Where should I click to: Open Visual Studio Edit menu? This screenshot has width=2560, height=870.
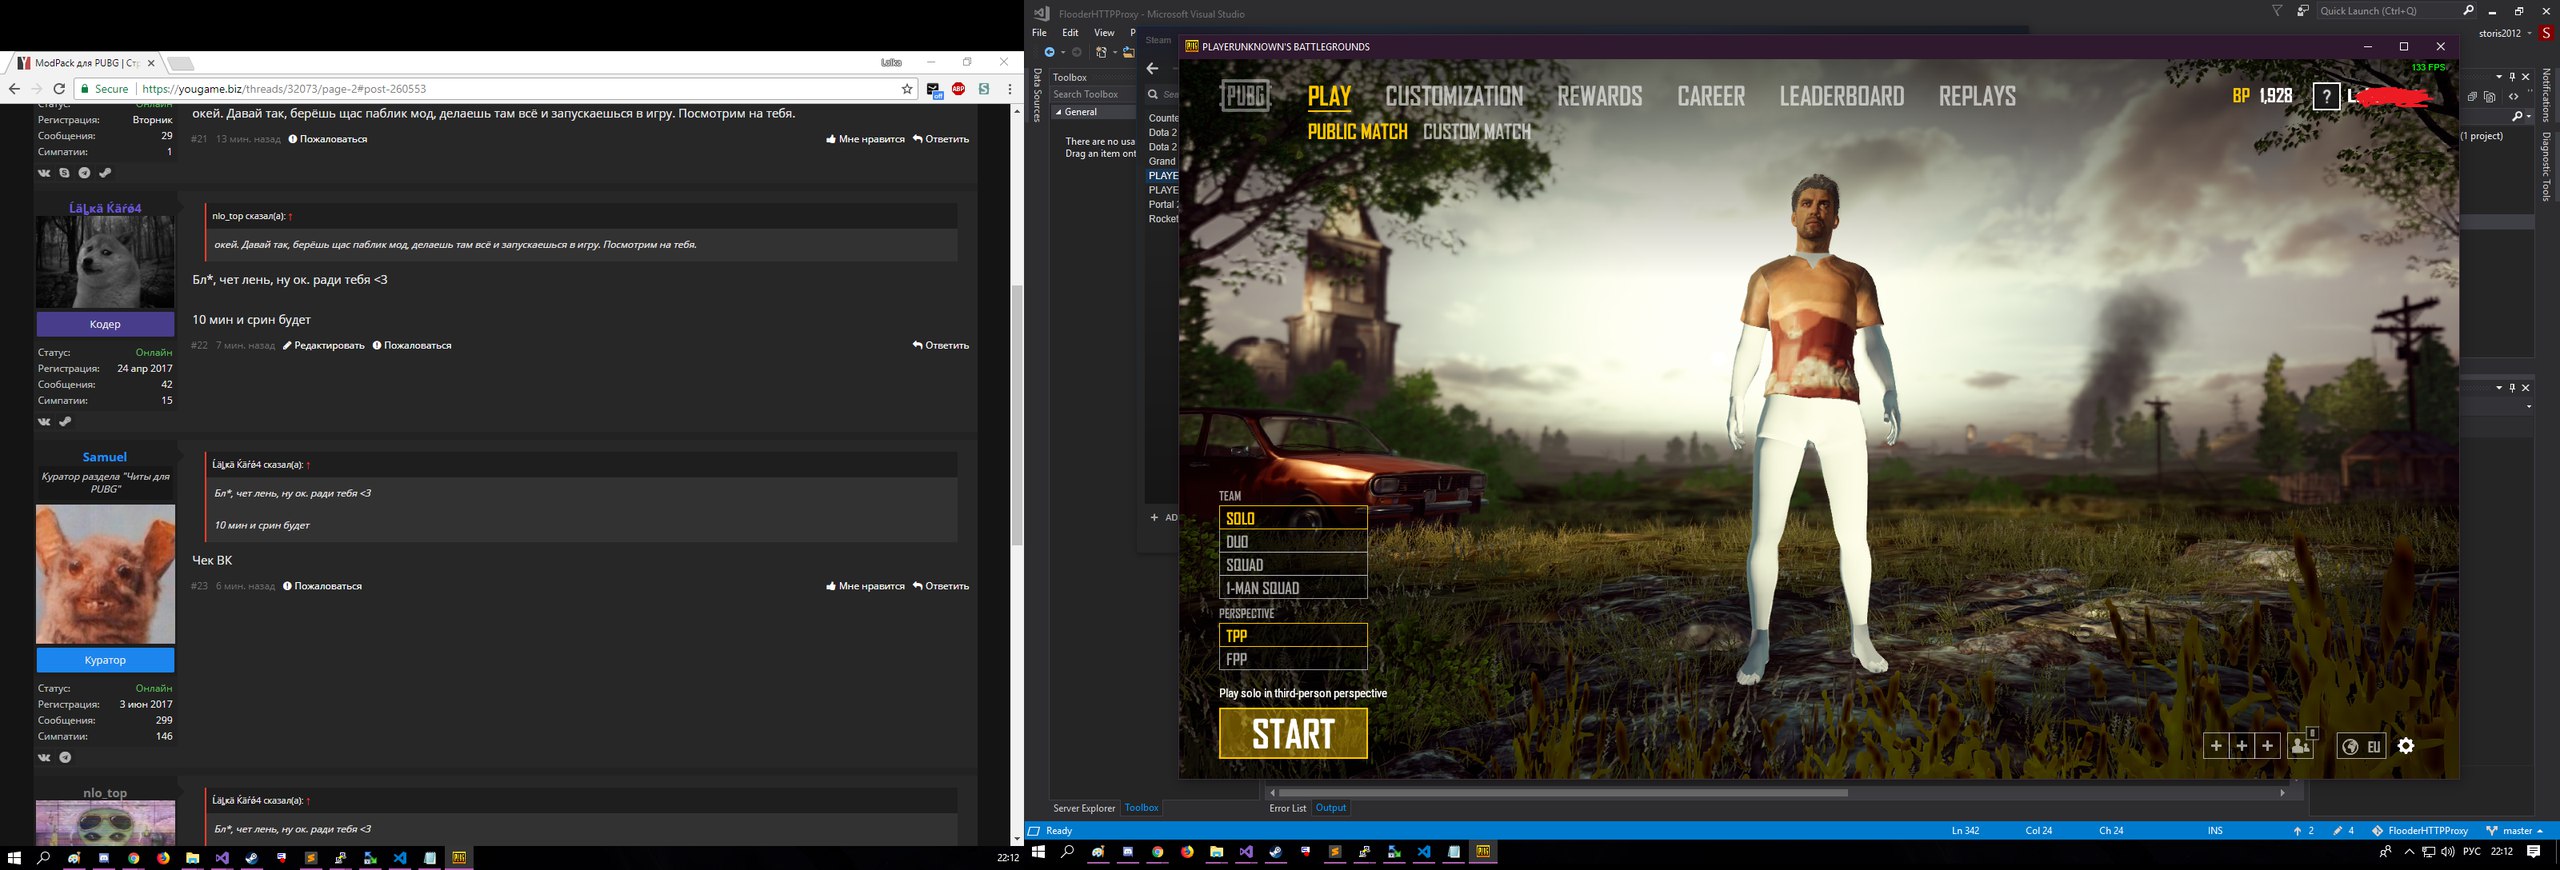coord(1070,33)
